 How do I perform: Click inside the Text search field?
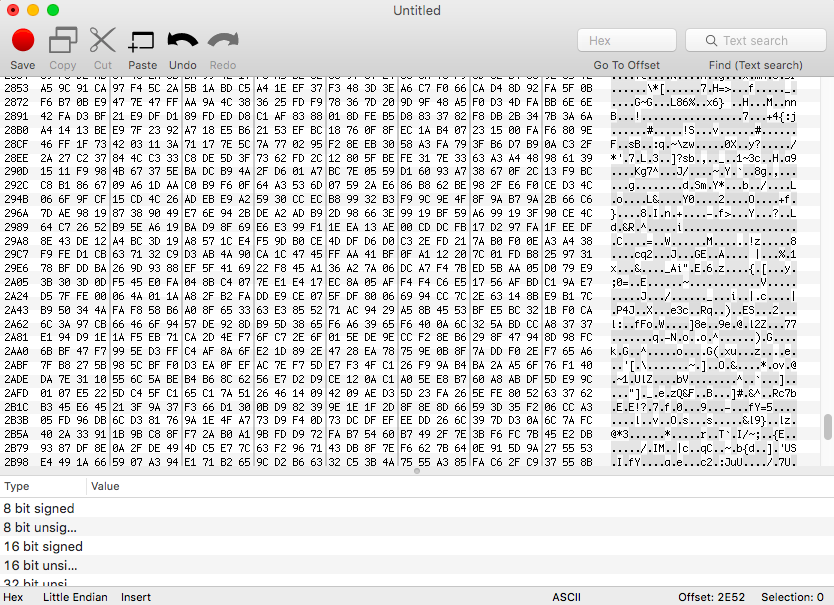pyautogui.click(x=755, y=40)
